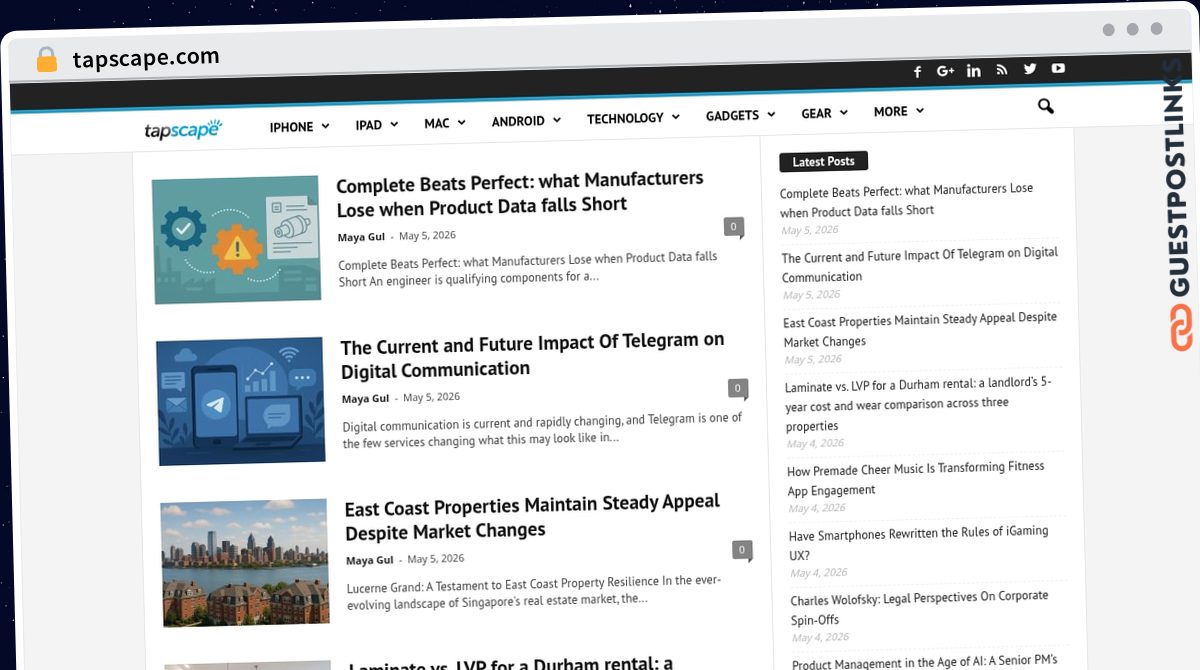Open the LinkedIn social icon
The width and height of the screenshot is (1200, 670).
(973, 70)
